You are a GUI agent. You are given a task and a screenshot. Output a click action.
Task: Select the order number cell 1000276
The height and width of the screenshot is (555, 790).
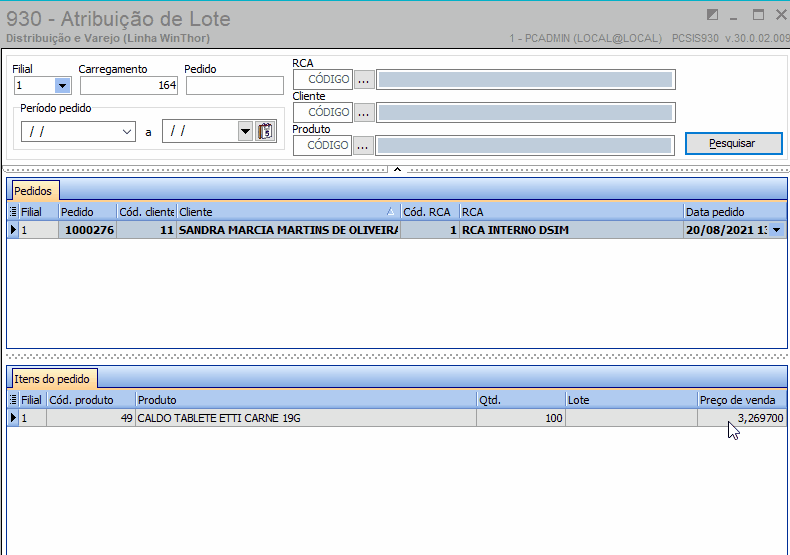click(88, 230)
